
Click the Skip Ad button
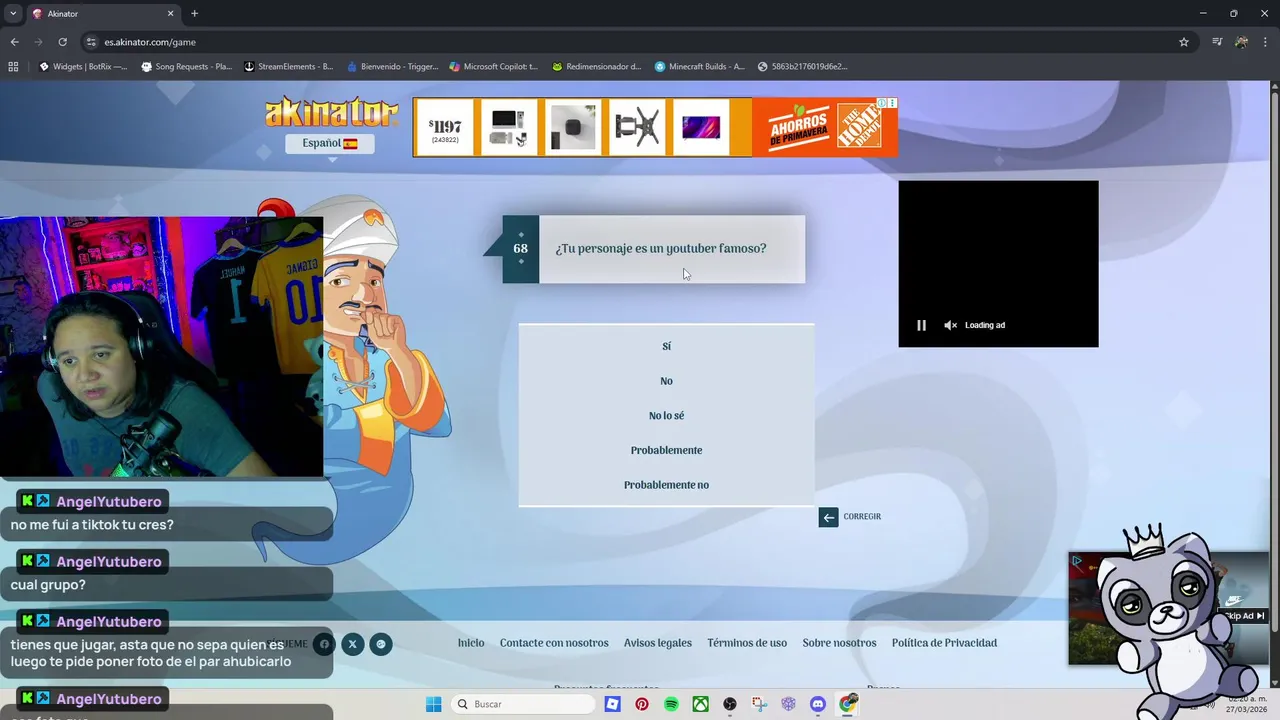(x=1245, y=616)
